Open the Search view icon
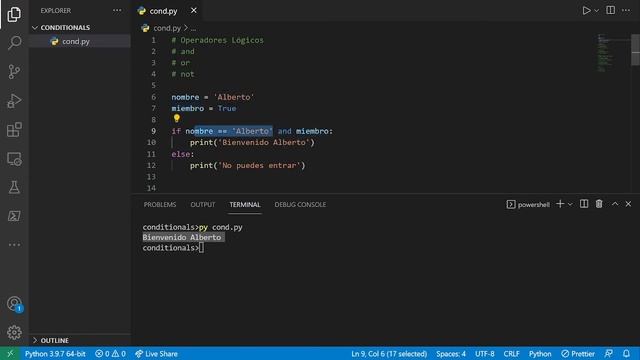Viewport: 640px width, 360px height. coord(14,43)
